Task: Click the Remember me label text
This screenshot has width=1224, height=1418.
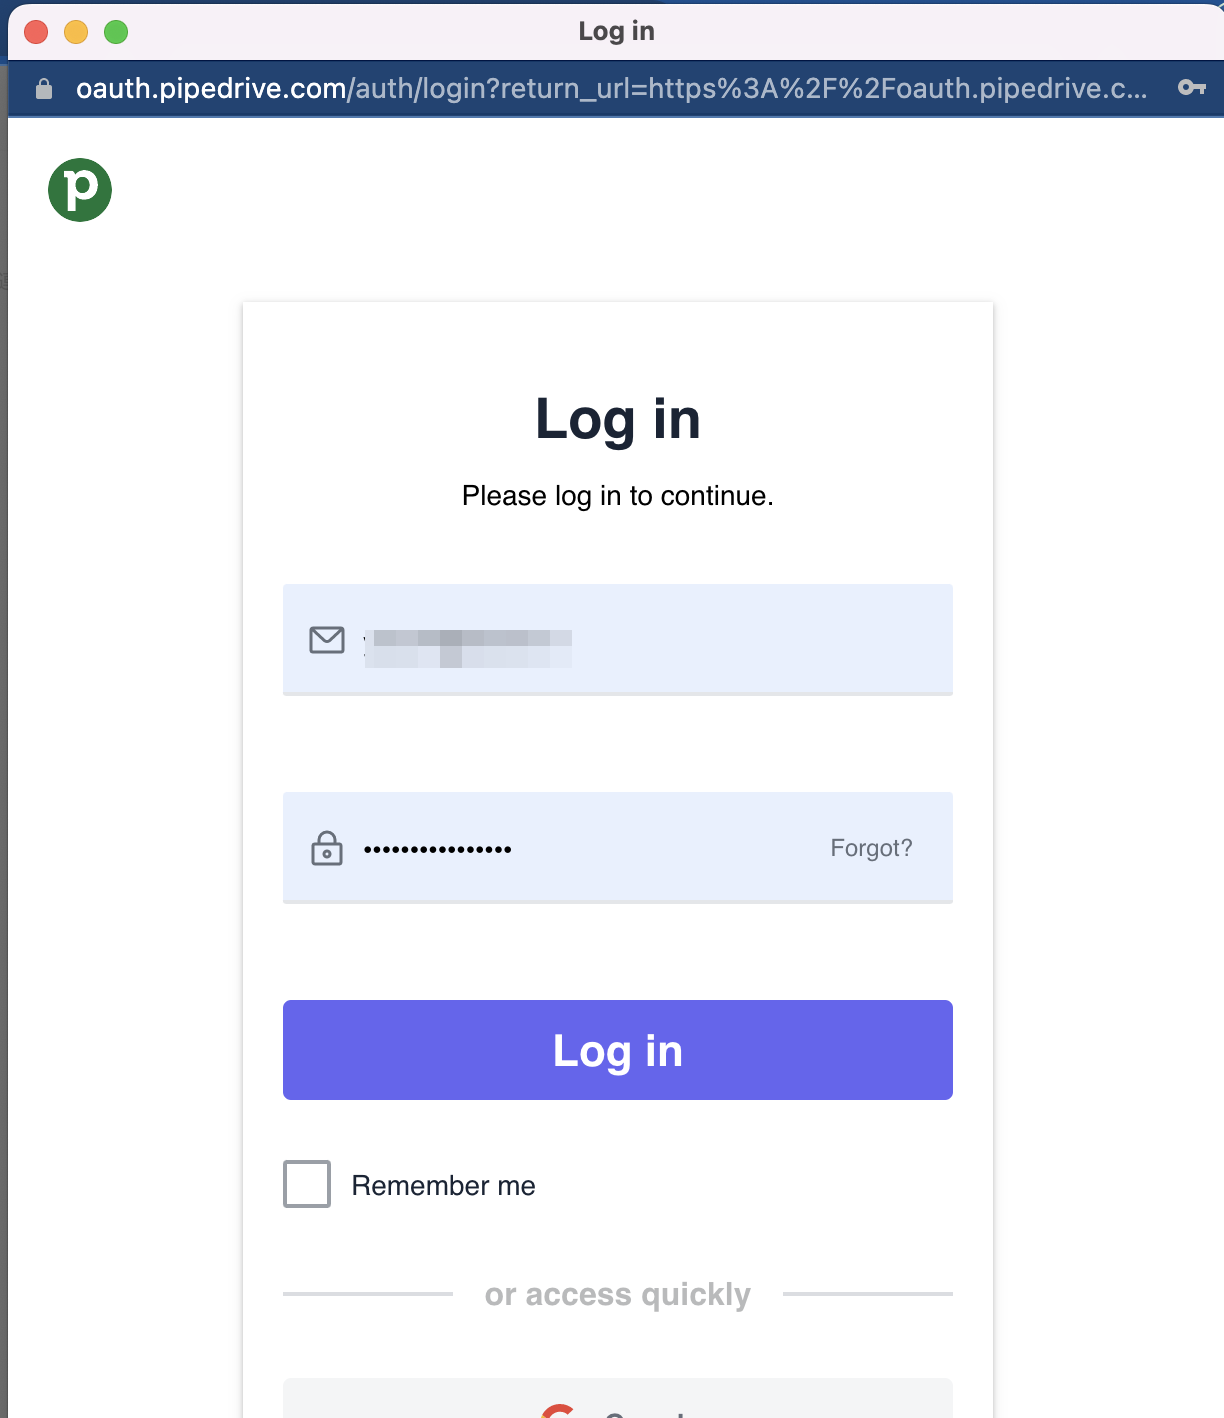Action: point(443,1186)
